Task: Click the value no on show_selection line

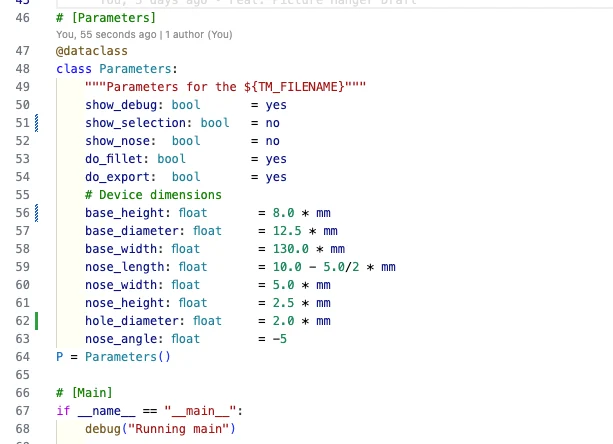Action: 272,123
